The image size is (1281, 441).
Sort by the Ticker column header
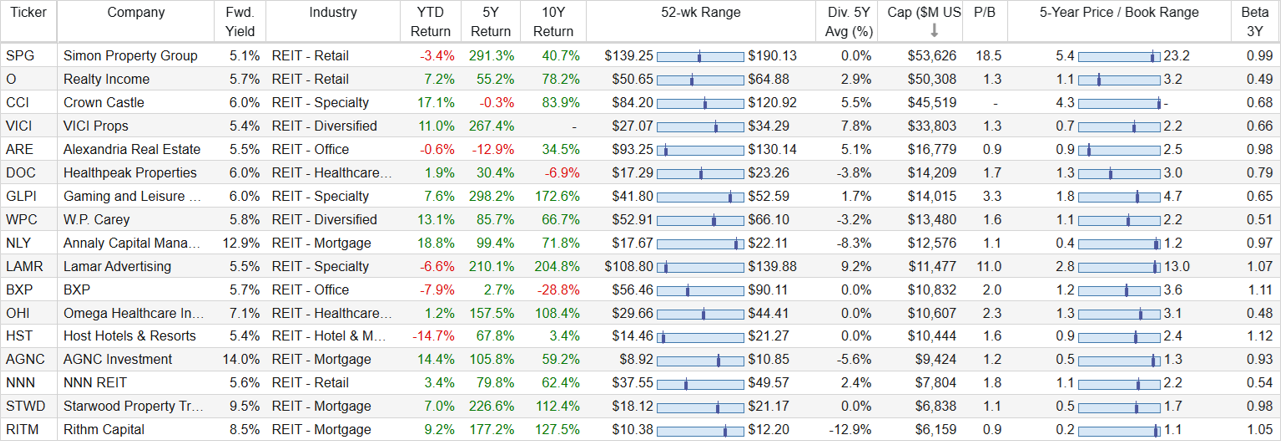(x=28, y=13)
